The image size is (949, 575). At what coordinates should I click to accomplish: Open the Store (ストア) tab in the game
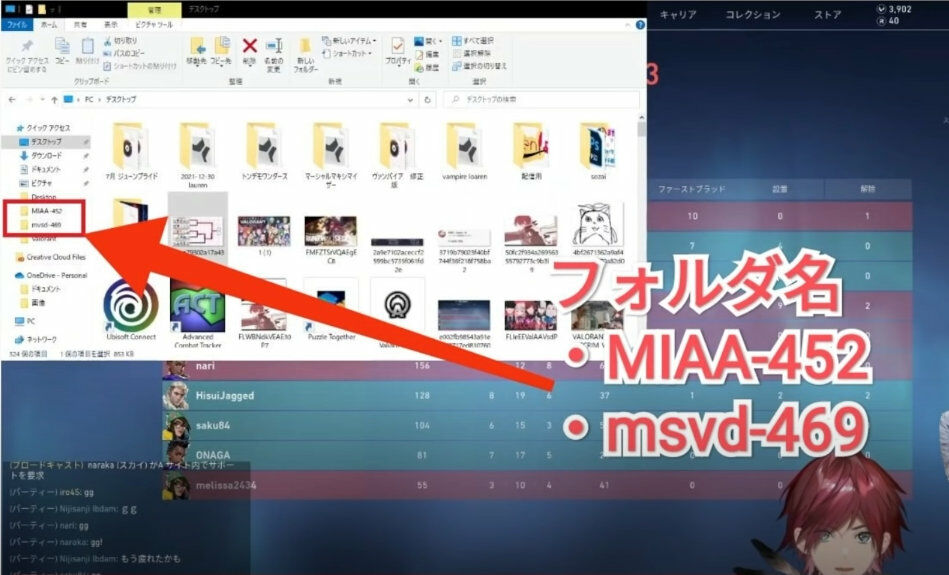pos(827,15)
